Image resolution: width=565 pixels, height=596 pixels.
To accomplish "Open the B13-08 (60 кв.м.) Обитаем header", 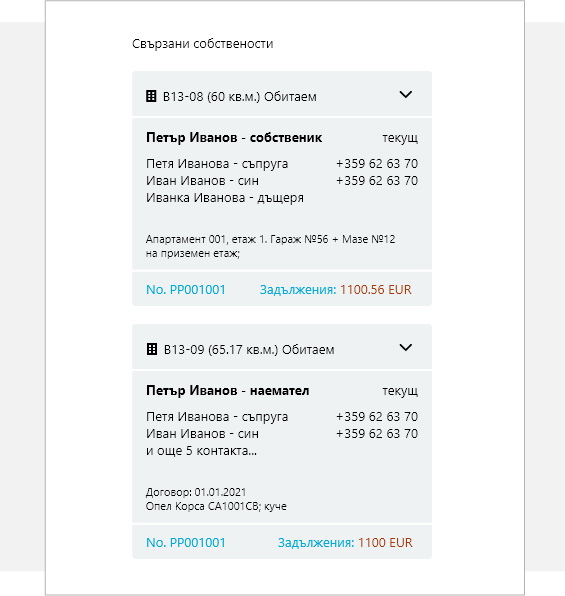I will point(282,94).
